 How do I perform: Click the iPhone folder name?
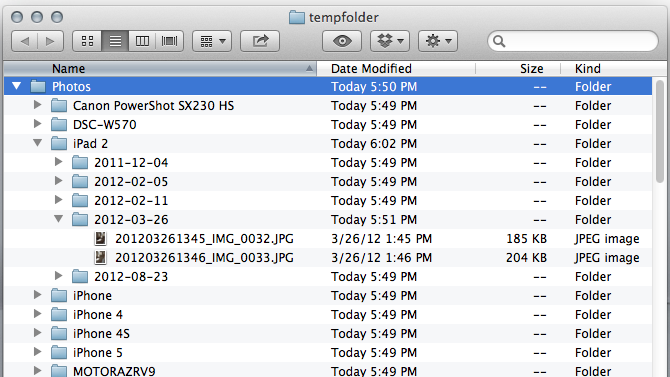click(92, 295)
